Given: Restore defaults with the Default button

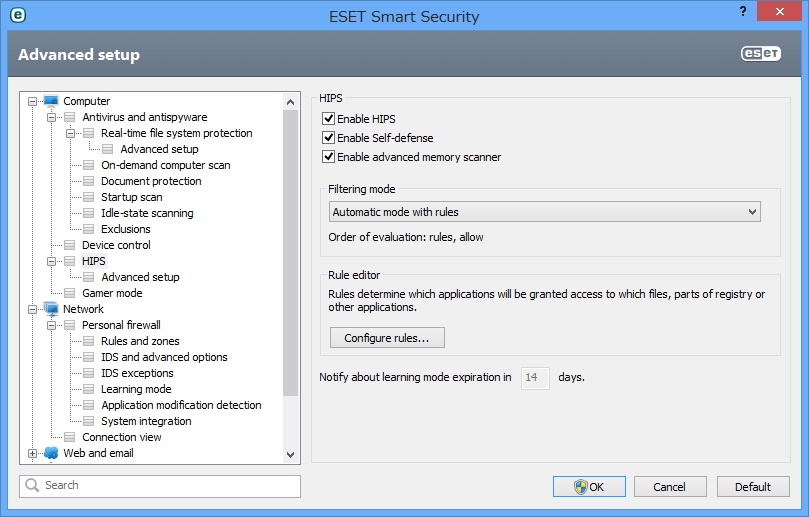Looking at the screenshot, I should (753, 487).
